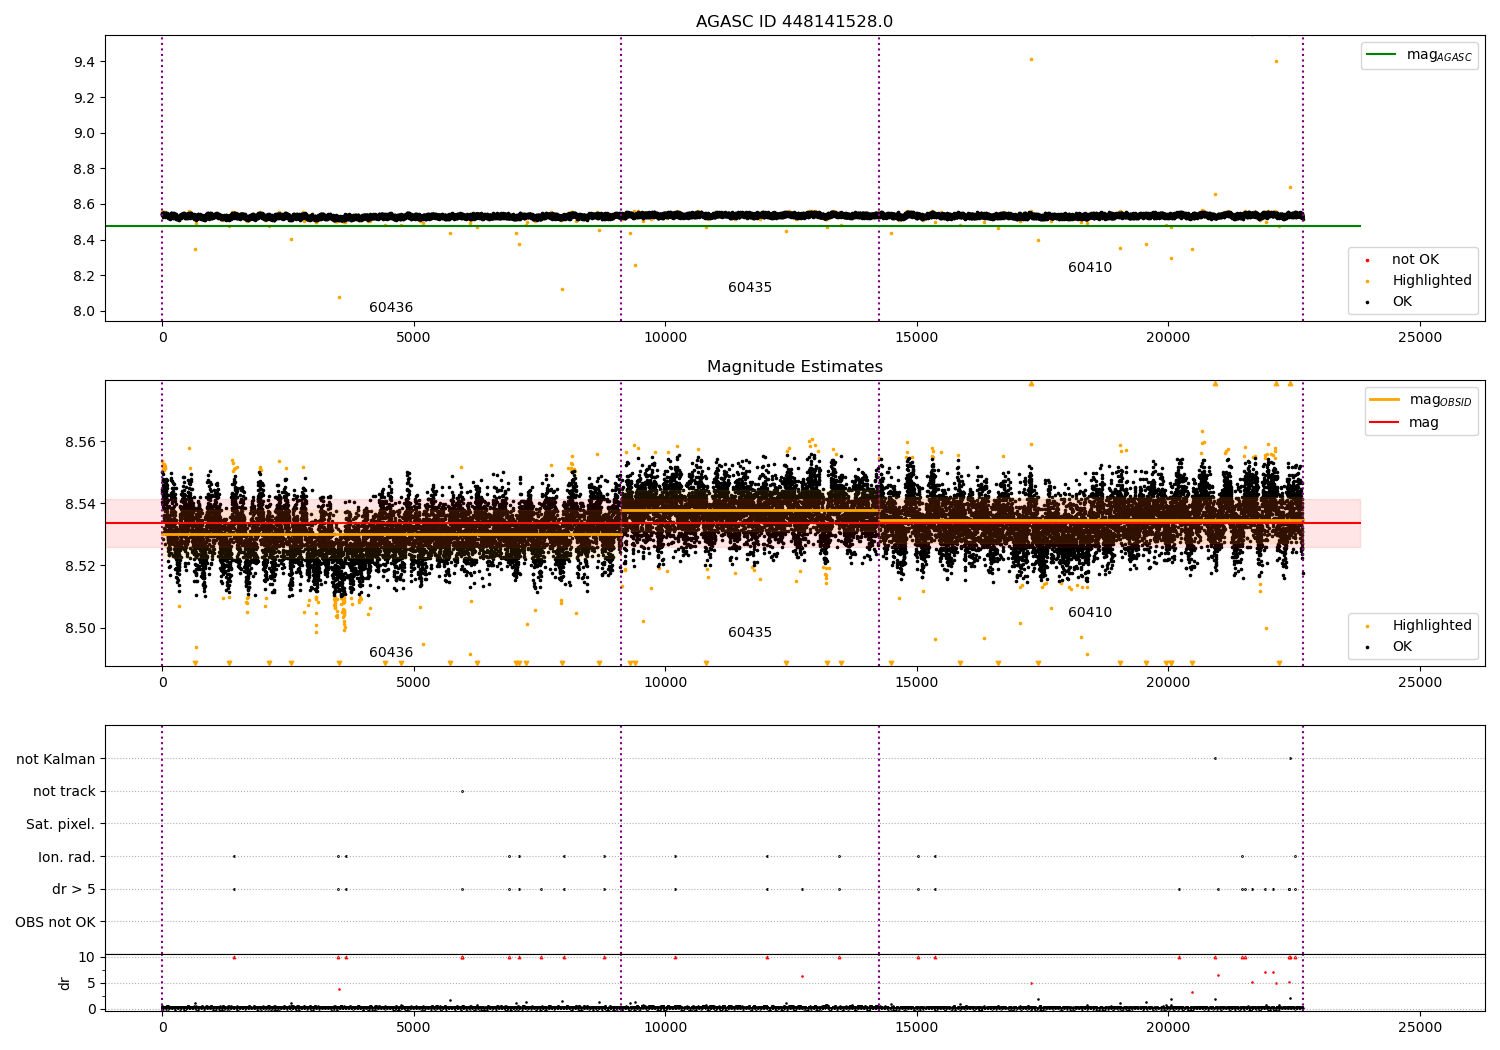This screenshot has width=1500, height=1050.
Task: Click the 8.52 y-axis tick label
Action: click(80, 566)
